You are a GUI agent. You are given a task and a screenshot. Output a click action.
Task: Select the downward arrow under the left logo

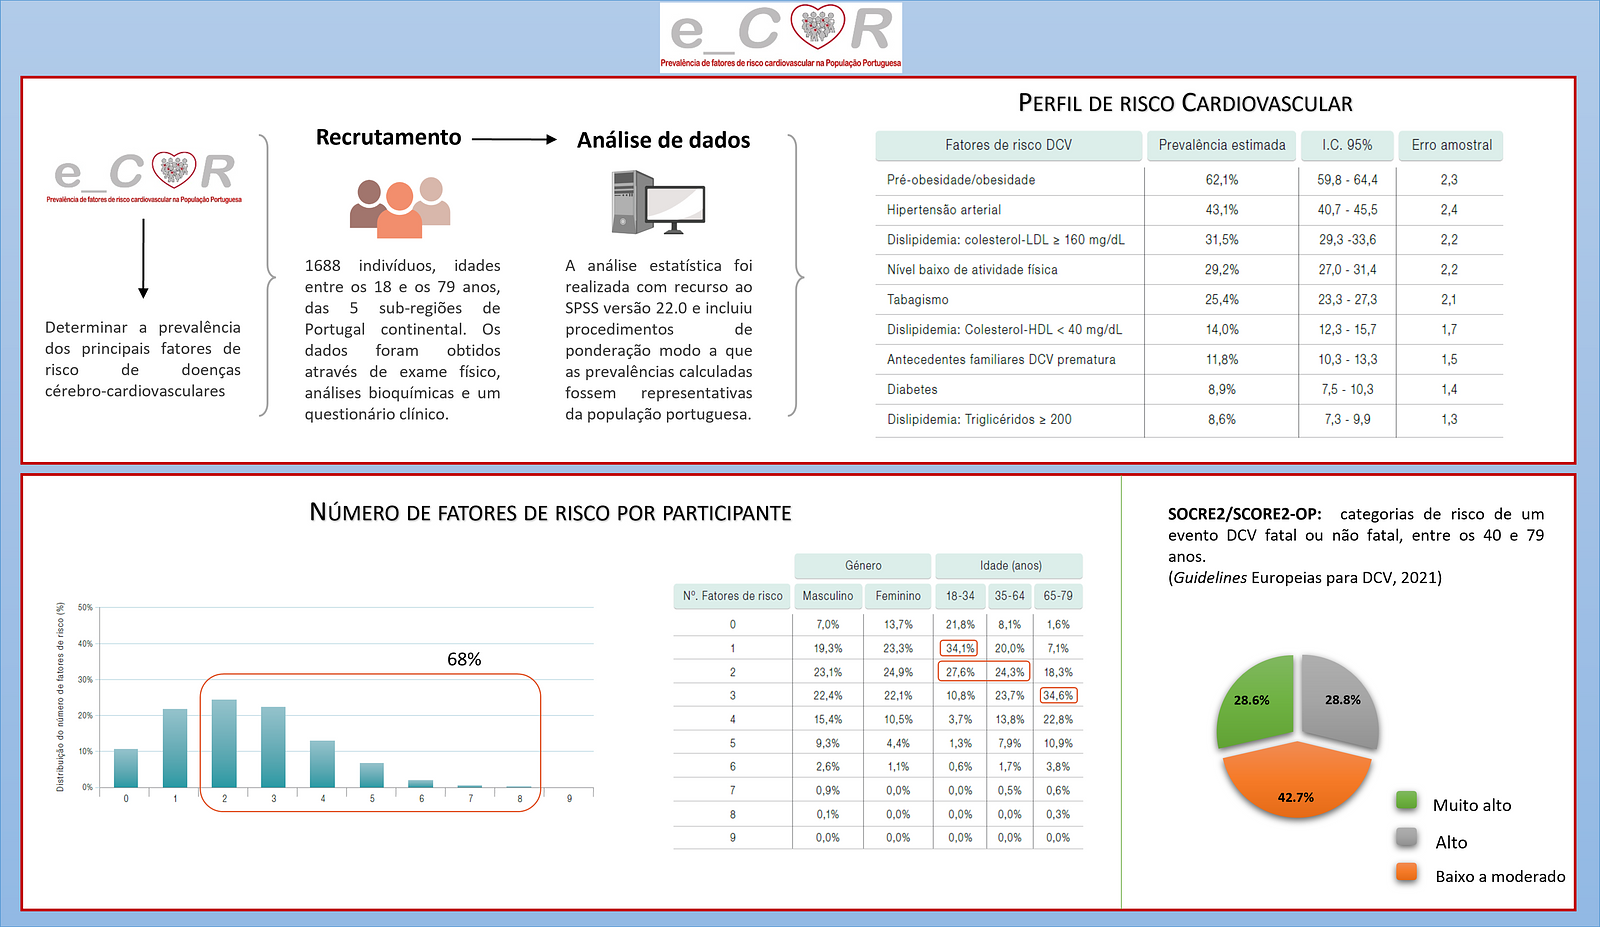[143, 258]
